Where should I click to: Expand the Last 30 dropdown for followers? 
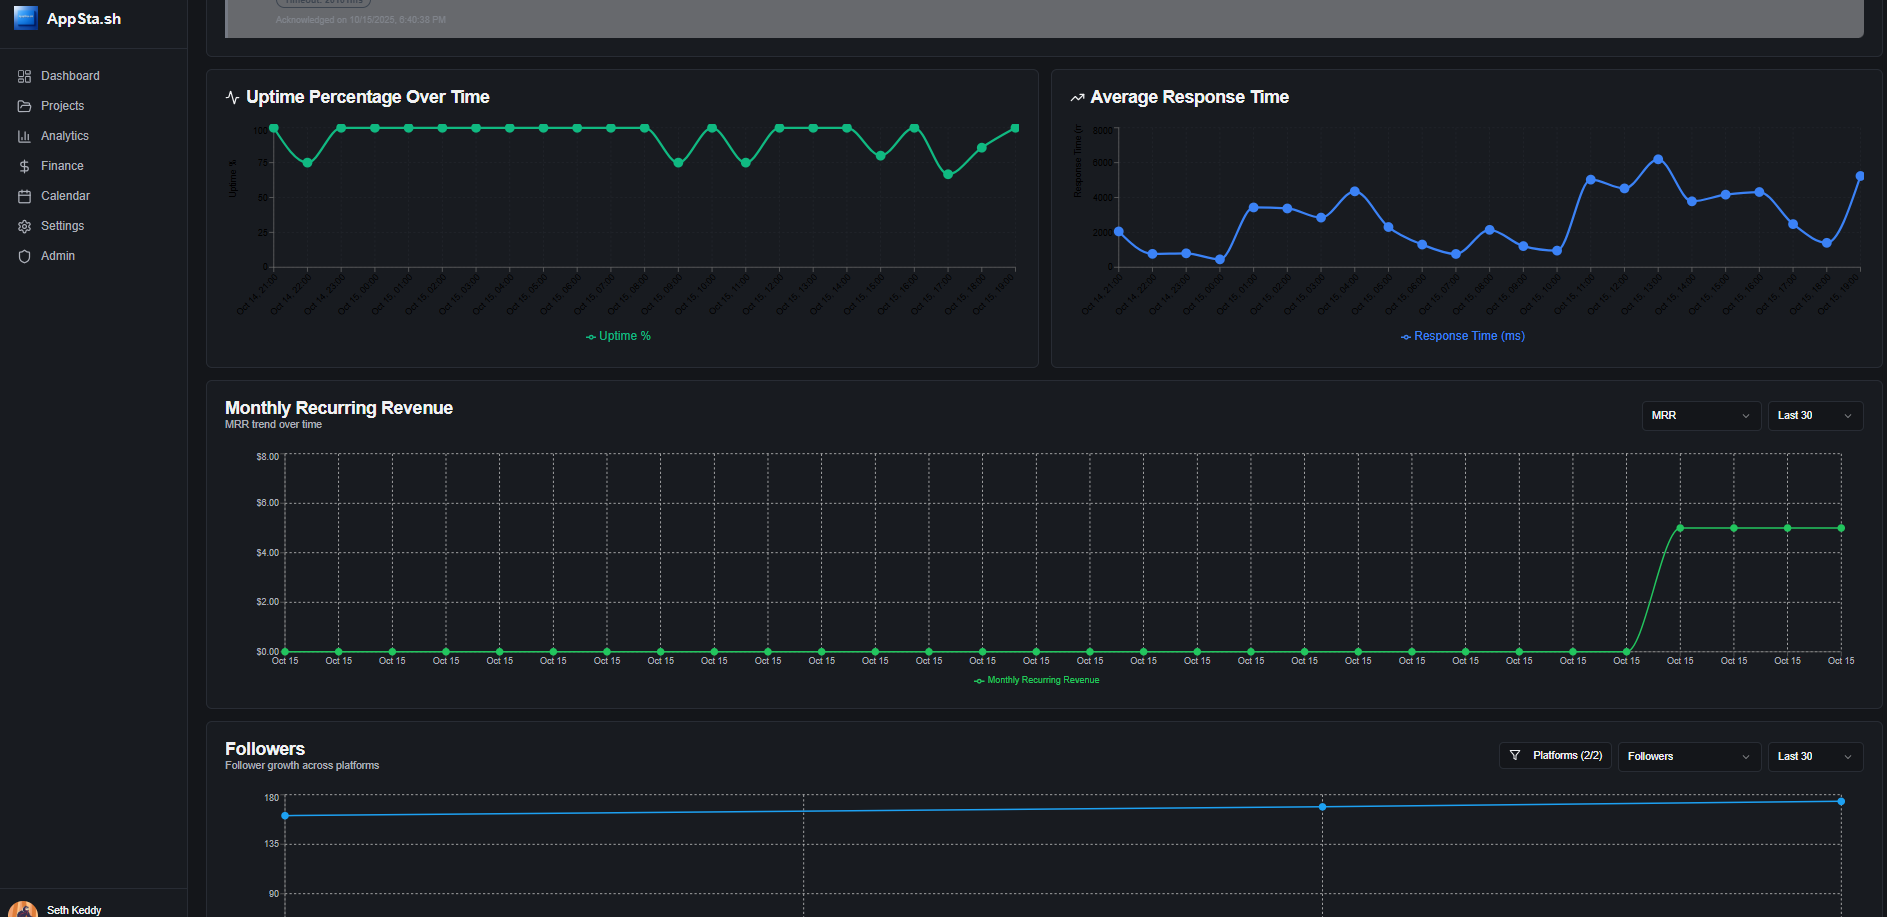click(1814, 757)
